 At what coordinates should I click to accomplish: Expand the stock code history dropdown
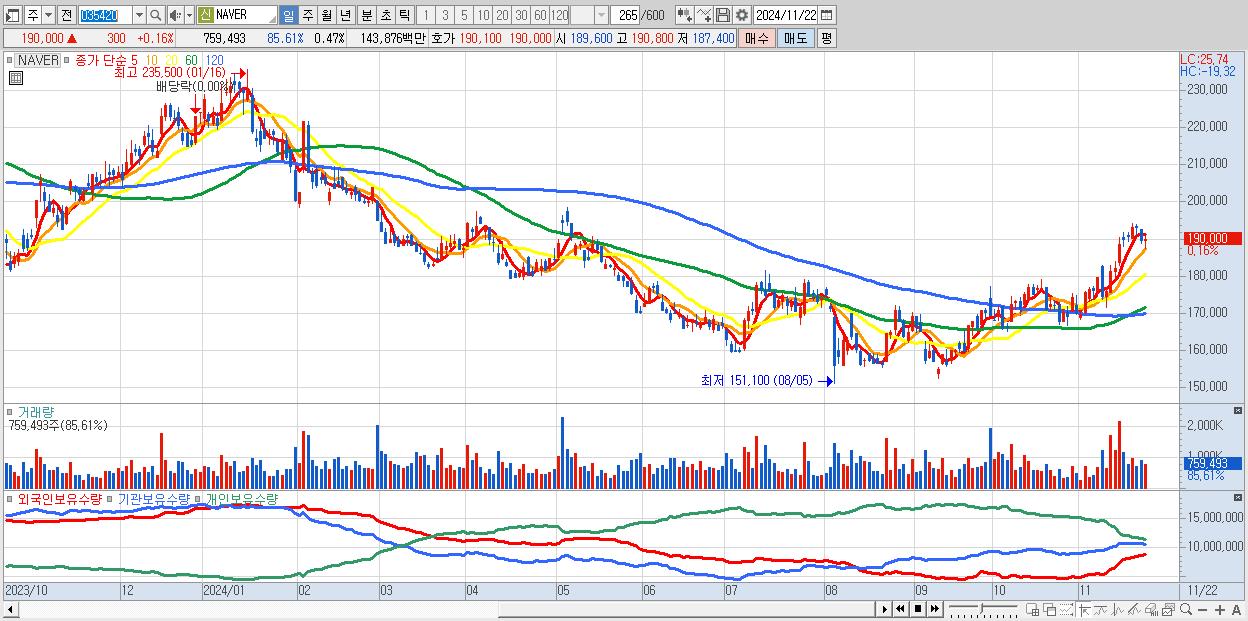(x=139, y=15)
